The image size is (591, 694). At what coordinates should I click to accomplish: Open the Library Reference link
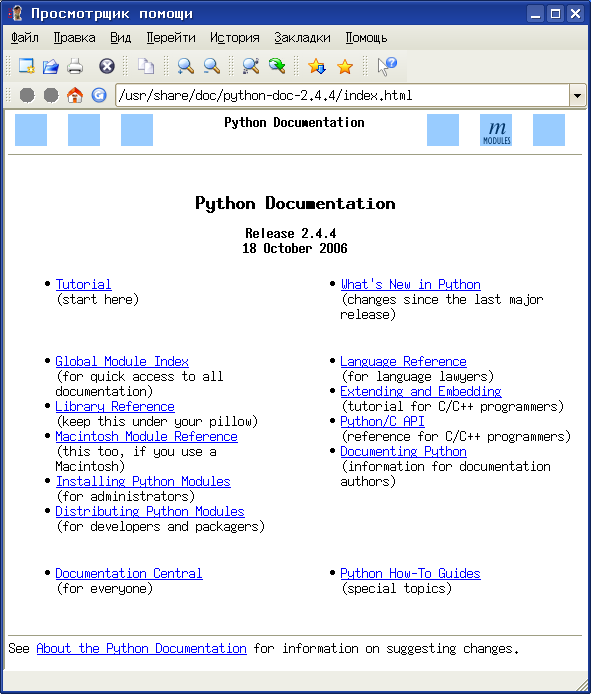point(115,407)
